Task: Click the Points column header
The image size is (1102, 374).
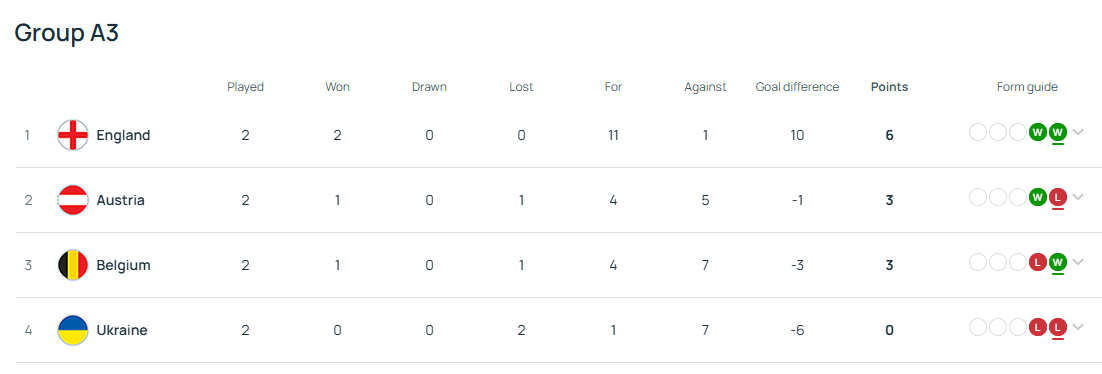Action: click(889, 87)
